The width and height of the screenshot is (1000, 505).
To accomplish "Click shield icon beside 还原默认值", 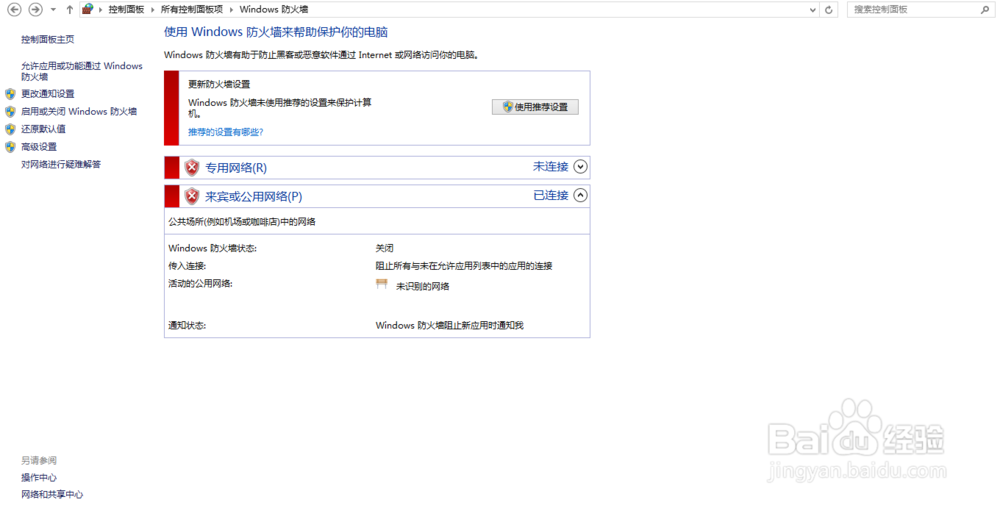I will tap(10, 129).
